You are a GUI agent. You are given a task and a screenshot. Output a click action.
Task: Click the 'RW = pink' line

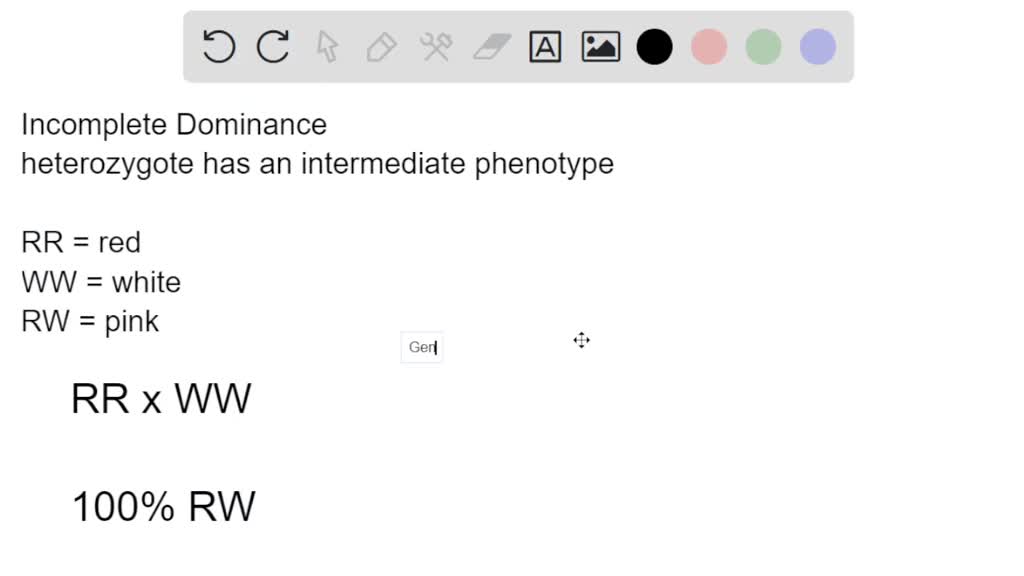click(89, 321)
